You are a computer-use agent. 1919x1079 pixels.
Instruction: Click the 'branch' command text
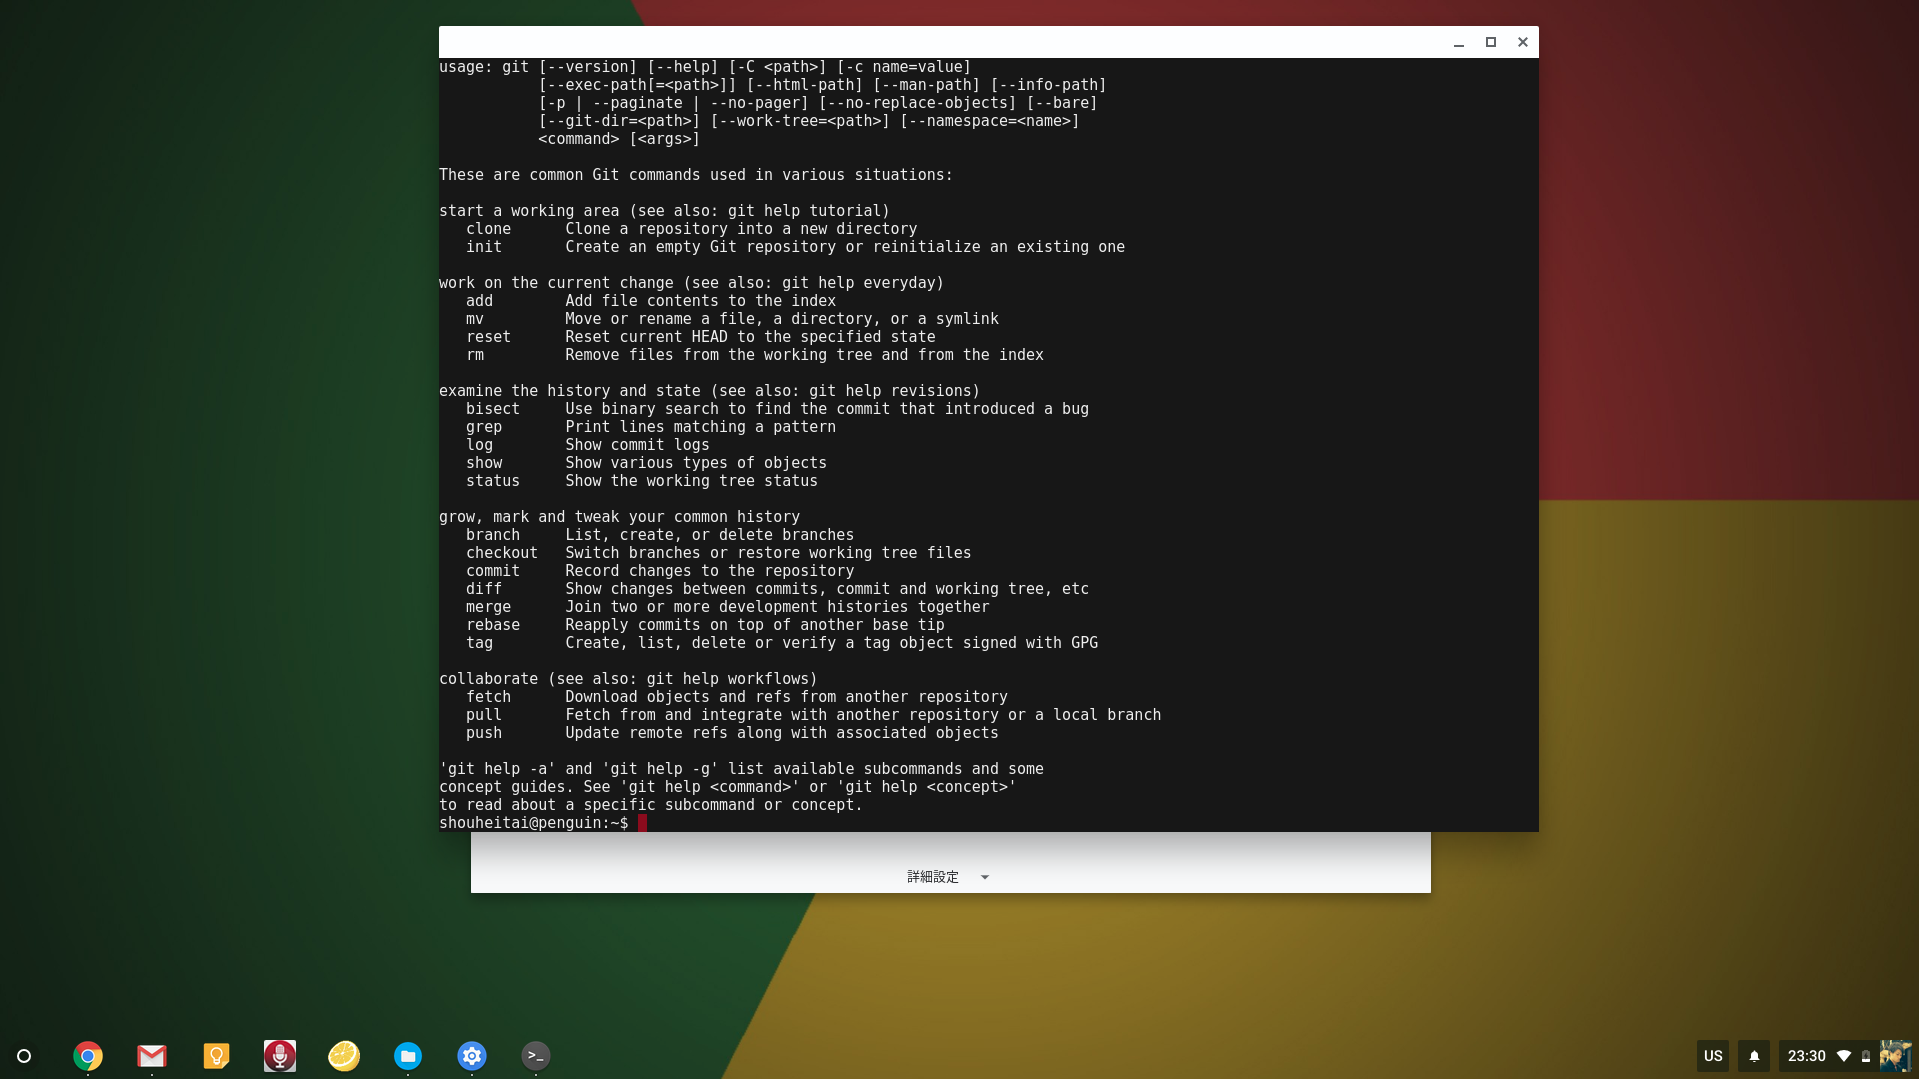[493, 535]
